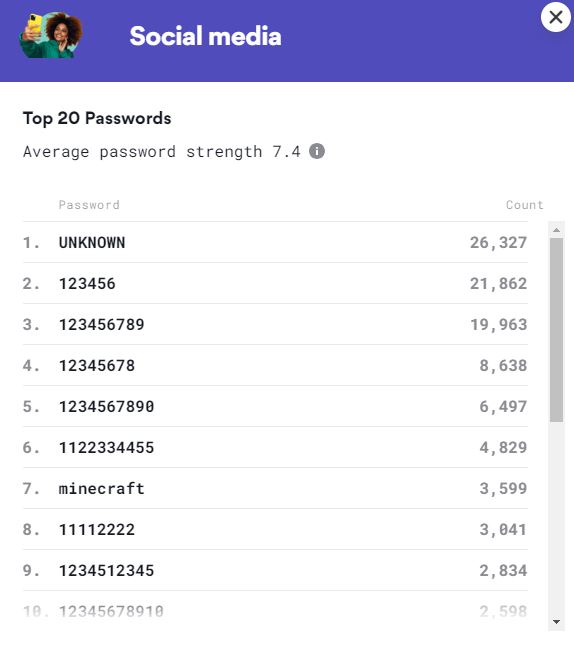Select the UNKNOWN password row
Viewport: 574px width, 655px height.
275,242
